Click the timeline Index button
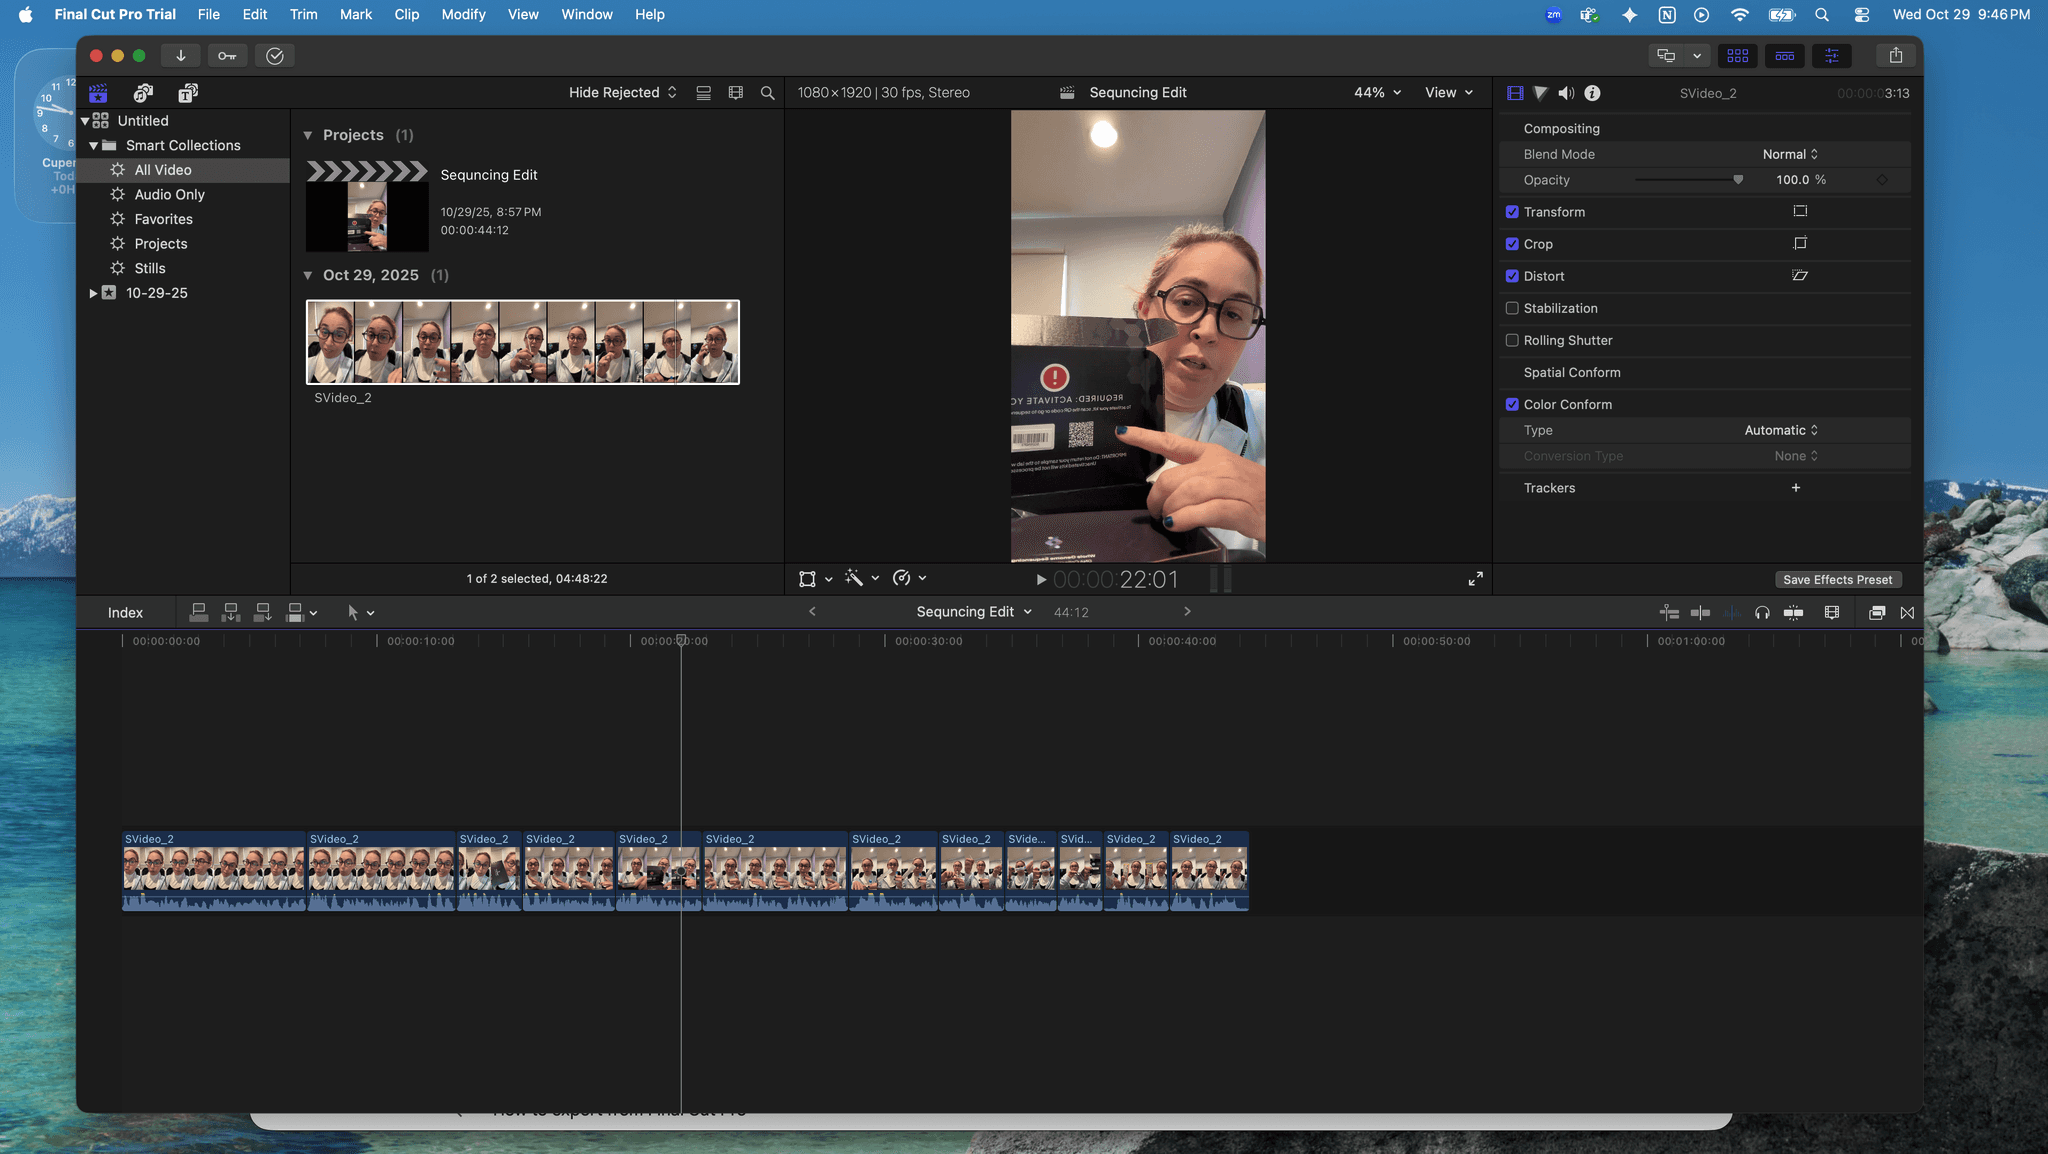The image size is (2048, 1154). click(x=125, y=613)
